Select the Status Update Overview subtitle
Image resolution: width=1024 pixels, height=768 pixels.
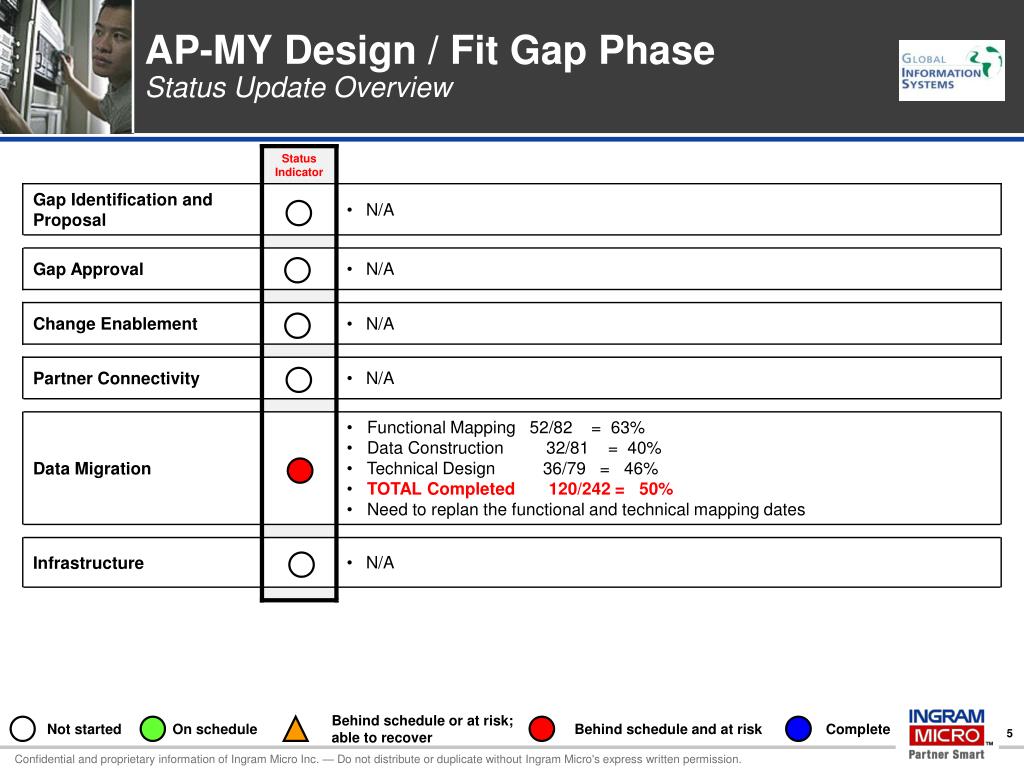click(299, 88)
